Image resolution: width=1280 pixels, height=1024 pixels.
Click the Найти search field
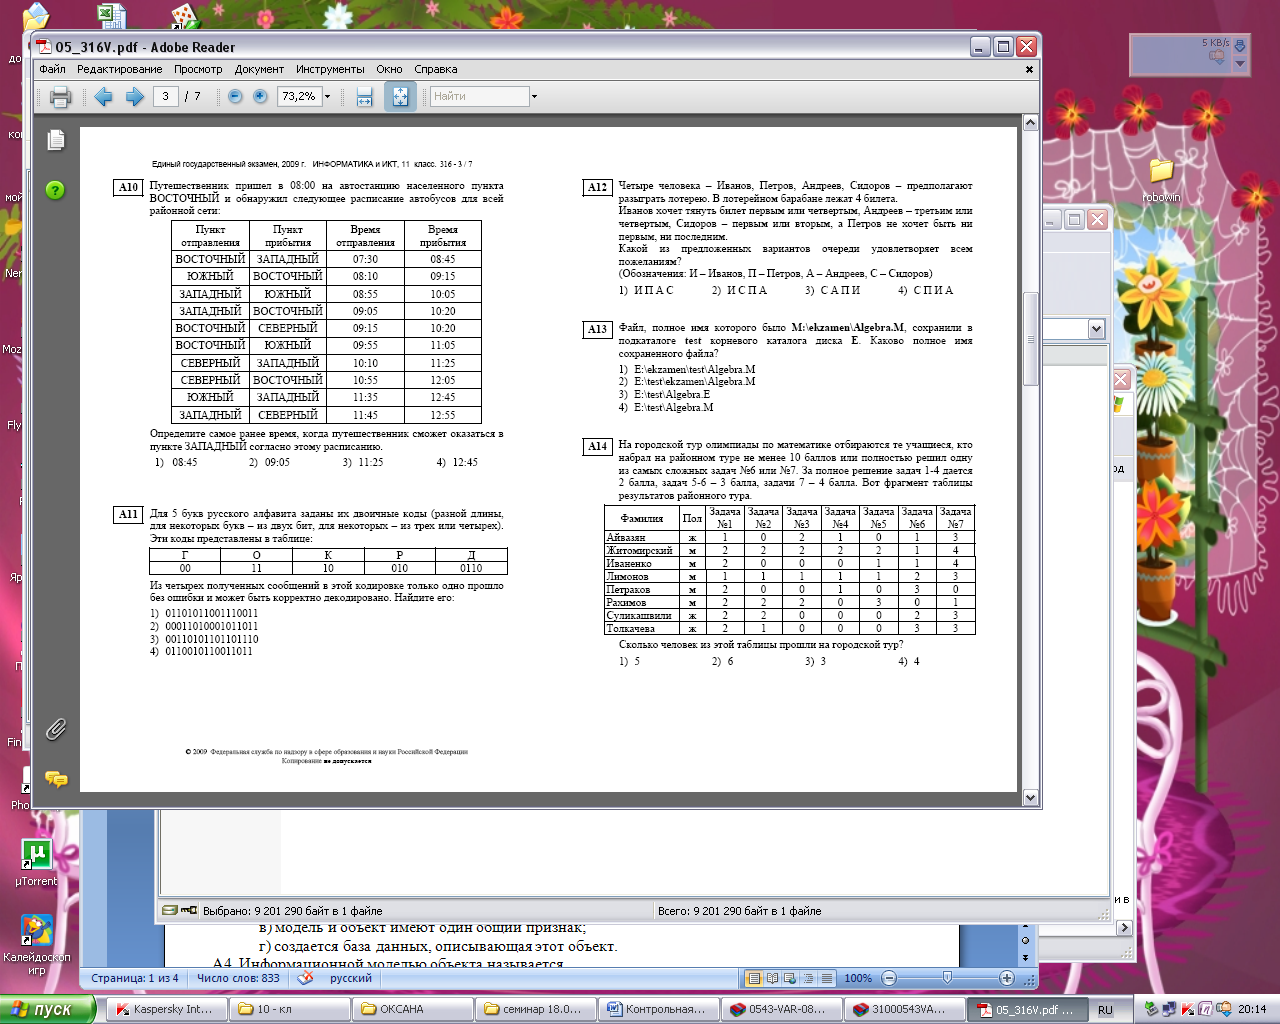click(x=479, y=96)
